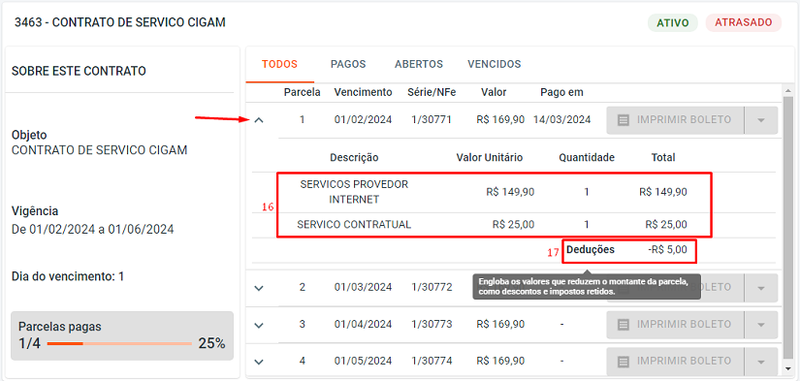This screenshot has width=800, height=381.
Task: Click payment date 14/03/2024
Action: (x=562, y=120)
